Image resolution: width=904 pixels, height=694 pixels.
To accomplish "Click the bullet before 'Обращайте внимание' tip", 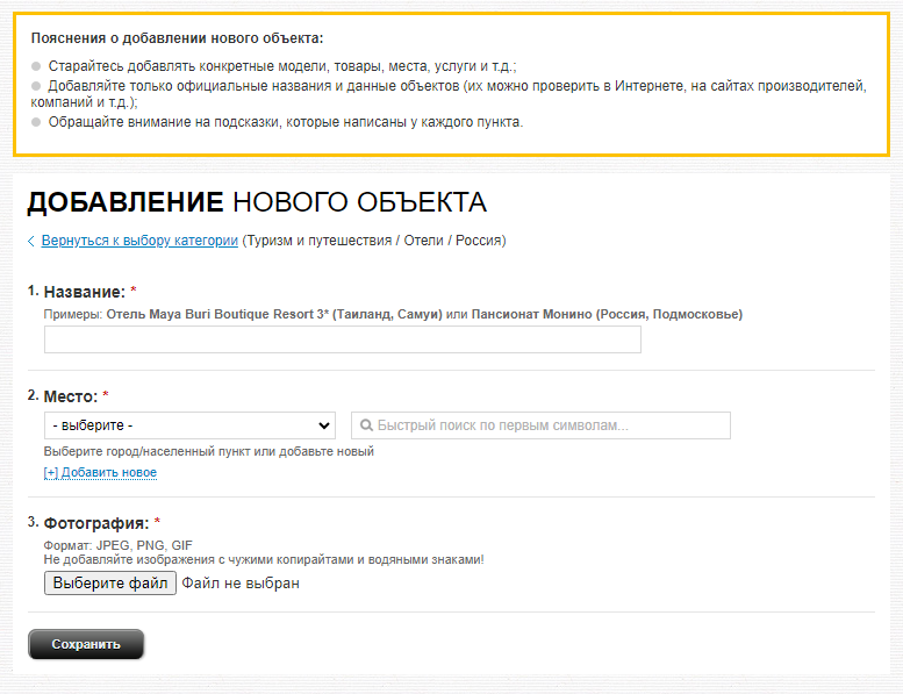I will (37, 123).
